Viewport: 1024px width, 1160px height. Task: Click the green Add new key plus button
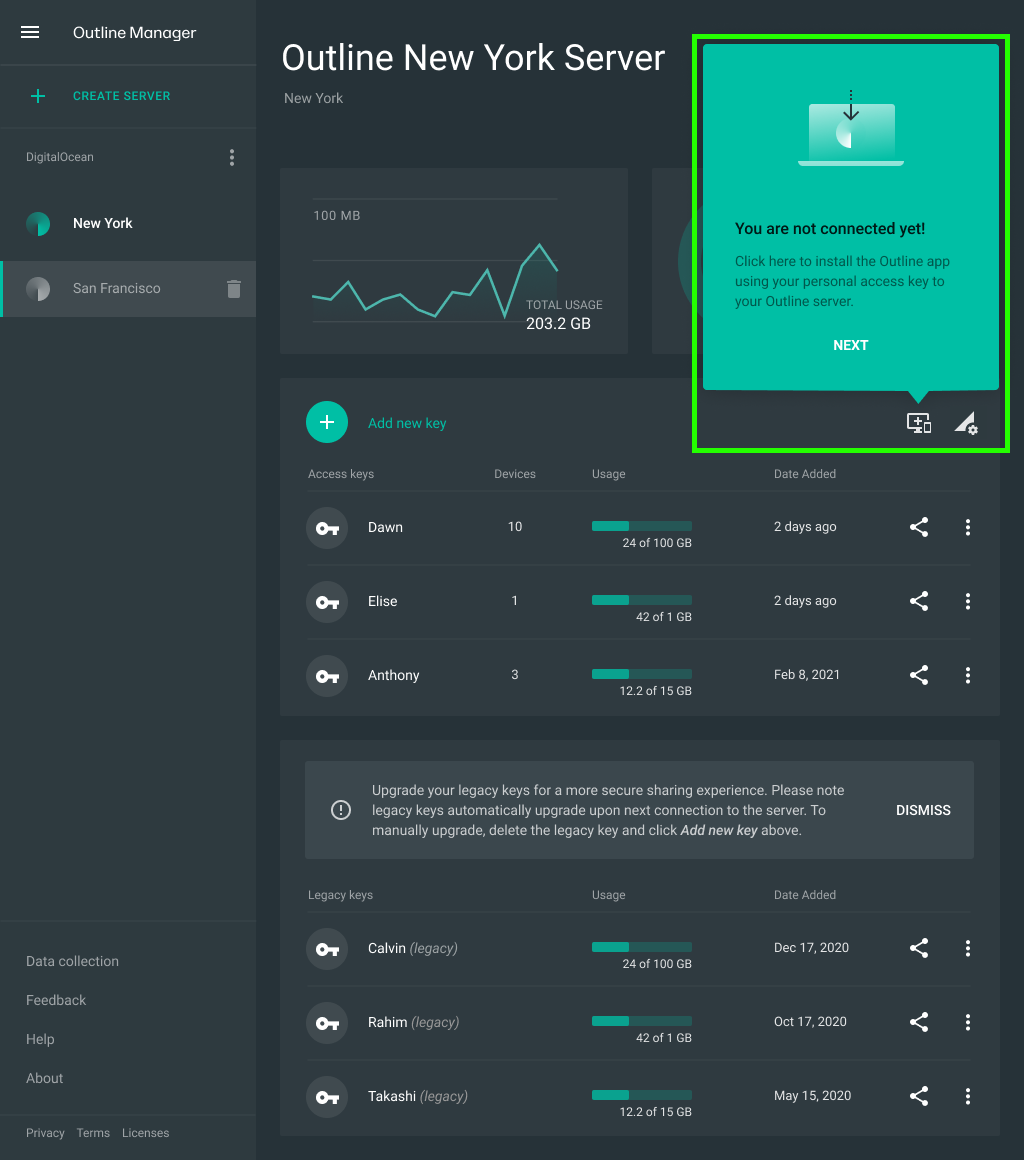(x=327, y=423)
